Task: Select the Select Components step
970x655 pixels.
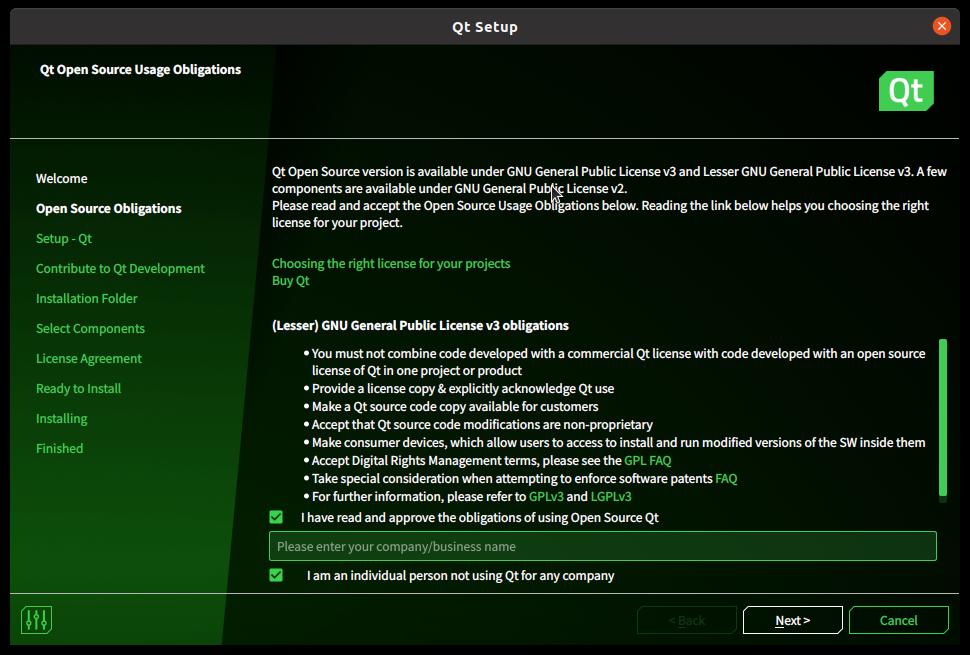Action: coord(90,328)
